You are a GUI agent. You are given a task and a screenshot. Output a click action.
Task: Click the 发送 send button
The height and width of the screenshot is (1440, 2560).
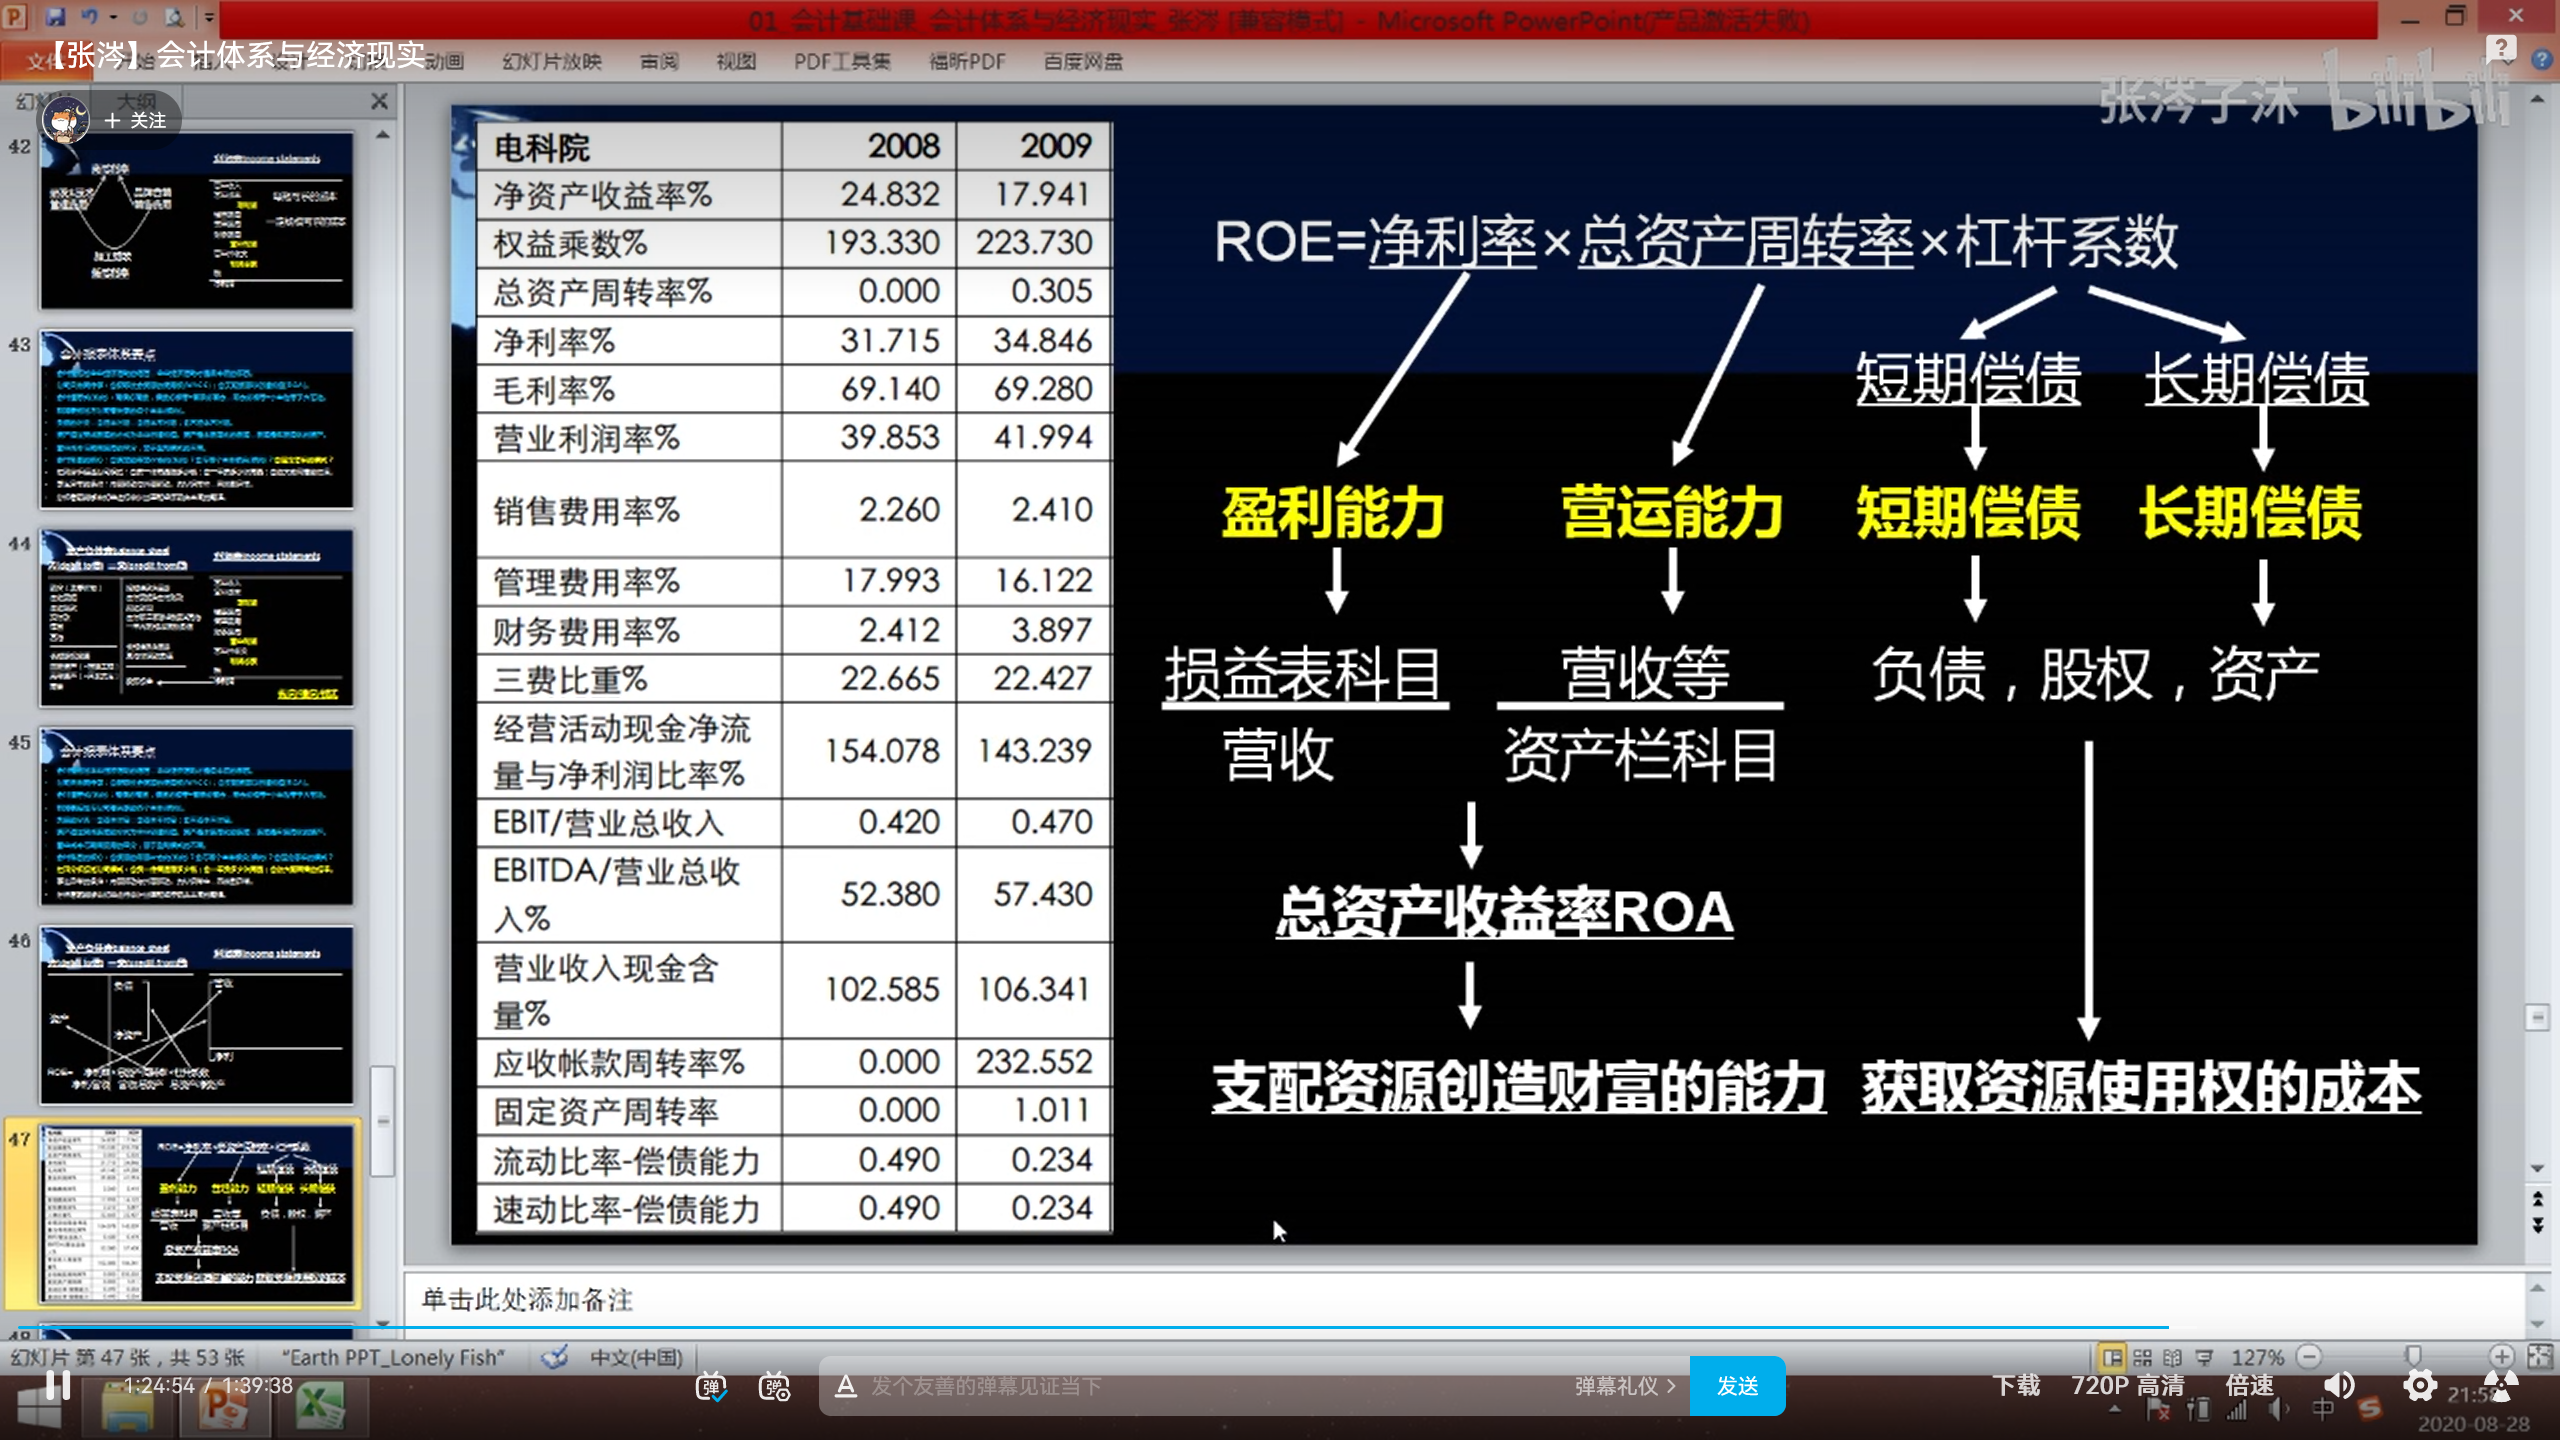pyautogui.click(x=1737, y=1386)
